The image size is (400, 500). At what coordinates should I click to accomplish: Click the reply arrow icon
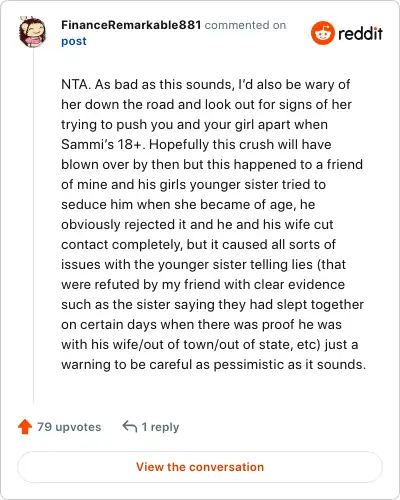[130, 426]
